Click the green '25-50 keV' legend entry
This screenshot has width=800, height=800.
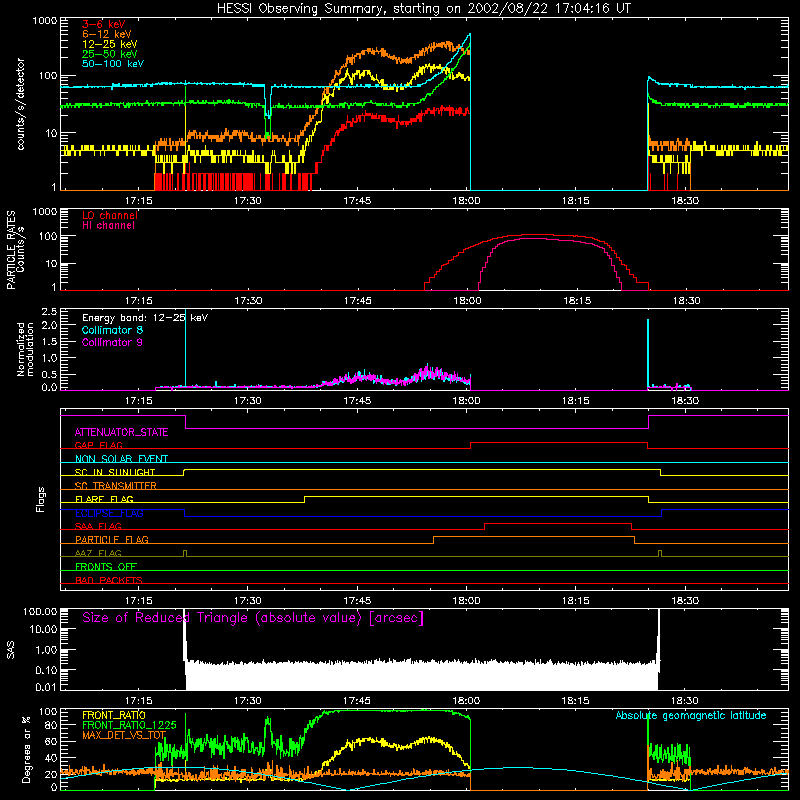pos(110,54)
